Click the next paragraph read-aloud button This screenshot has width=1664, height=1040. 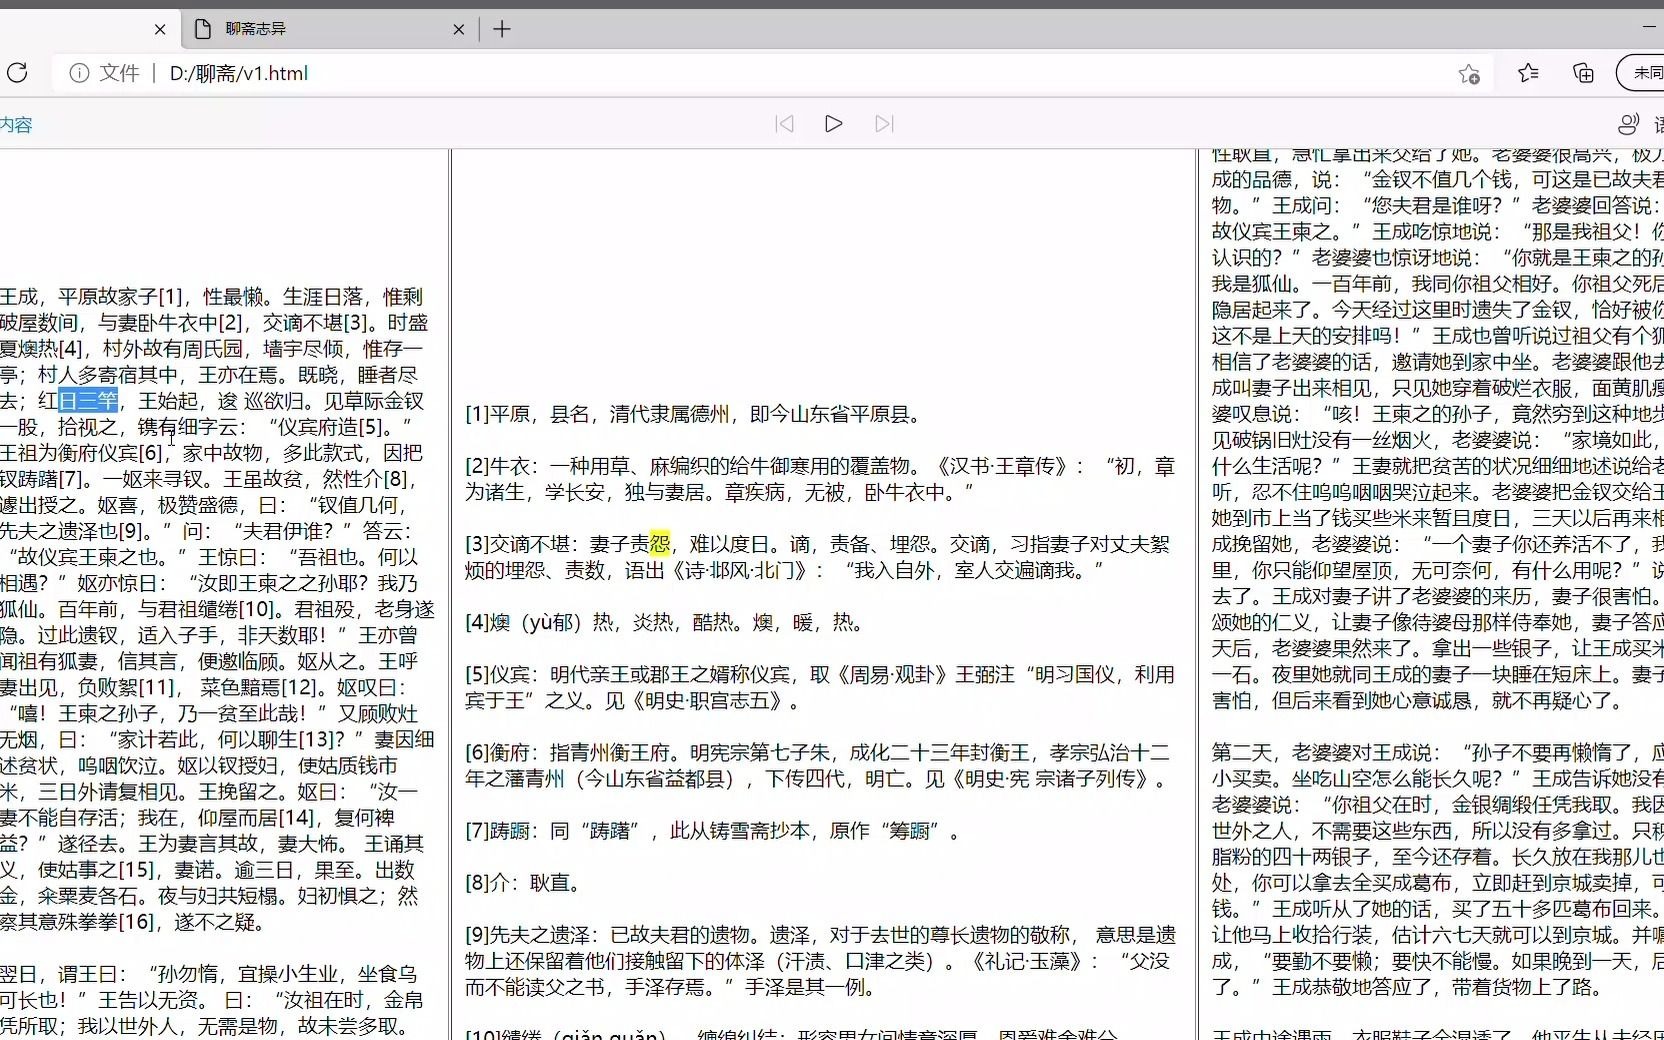[884, 124]
